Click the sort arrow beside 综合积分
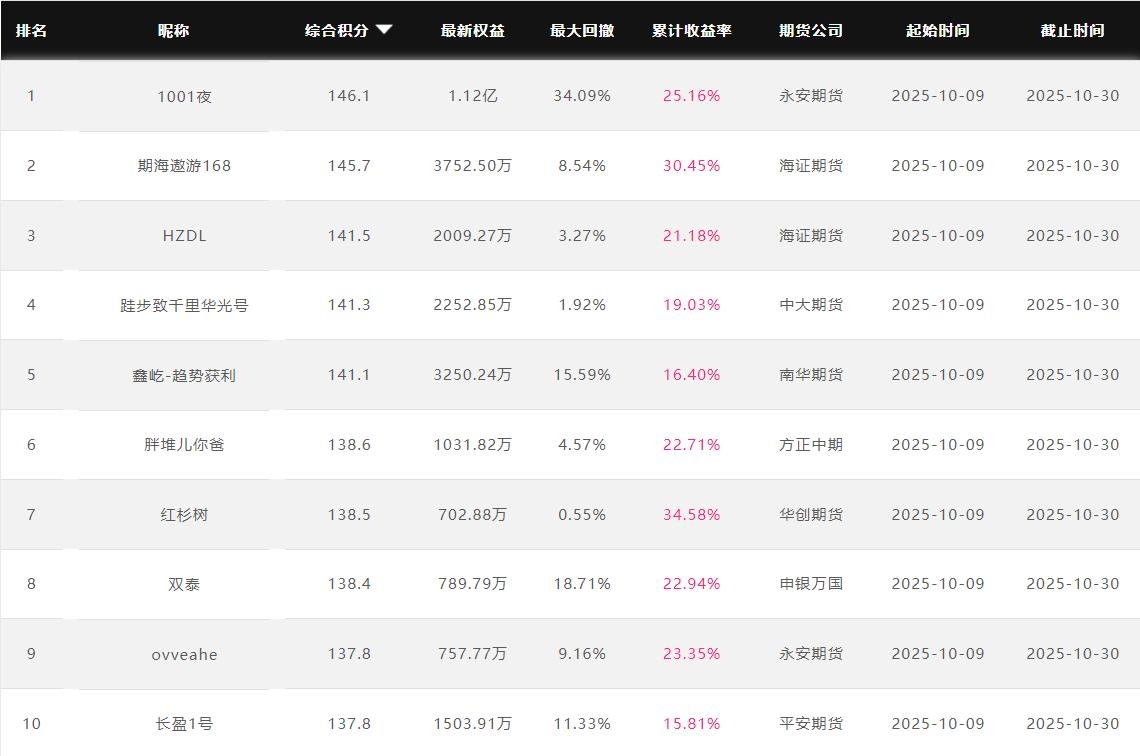The height and width of the screenshot is (756, 1140). 384,30
